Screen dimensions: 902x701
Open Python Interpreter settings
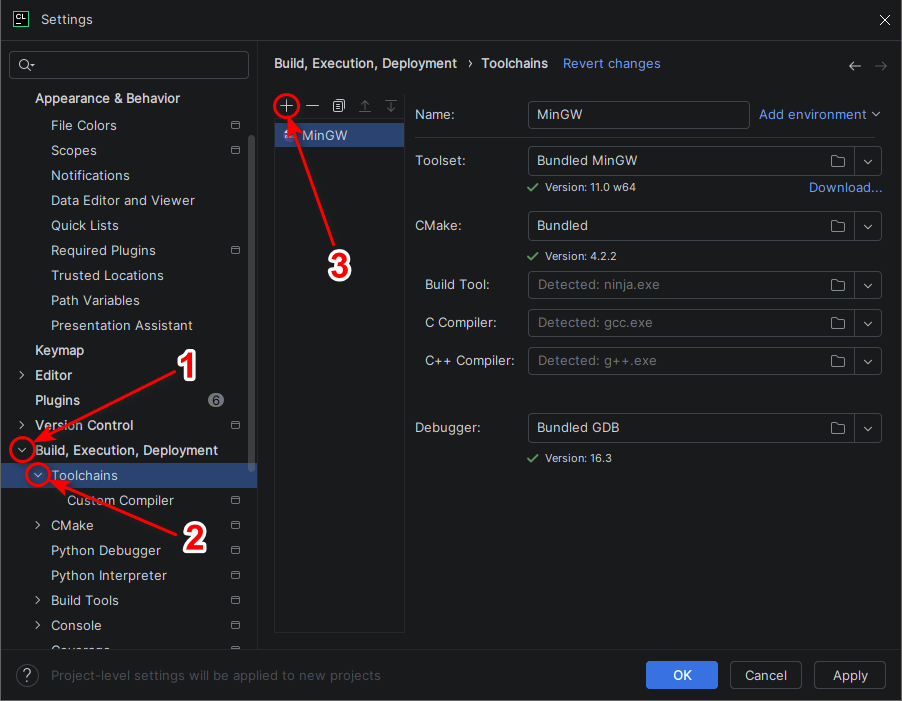pos(109,575)
